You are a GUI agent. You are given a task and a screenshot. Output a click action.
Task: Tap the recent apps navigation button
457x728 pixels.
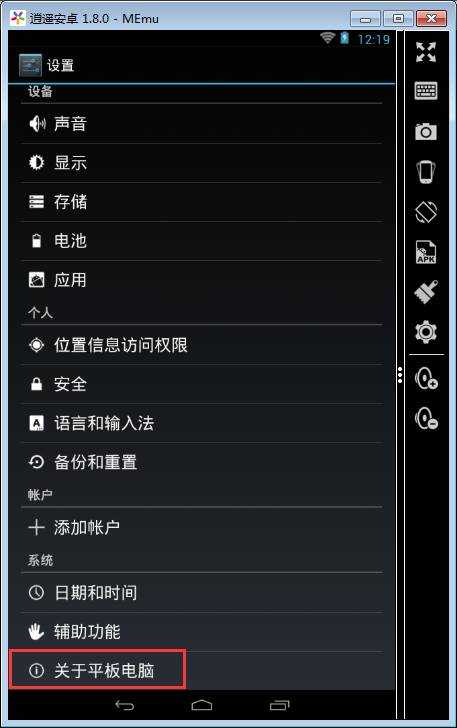[x=280, y=705]
